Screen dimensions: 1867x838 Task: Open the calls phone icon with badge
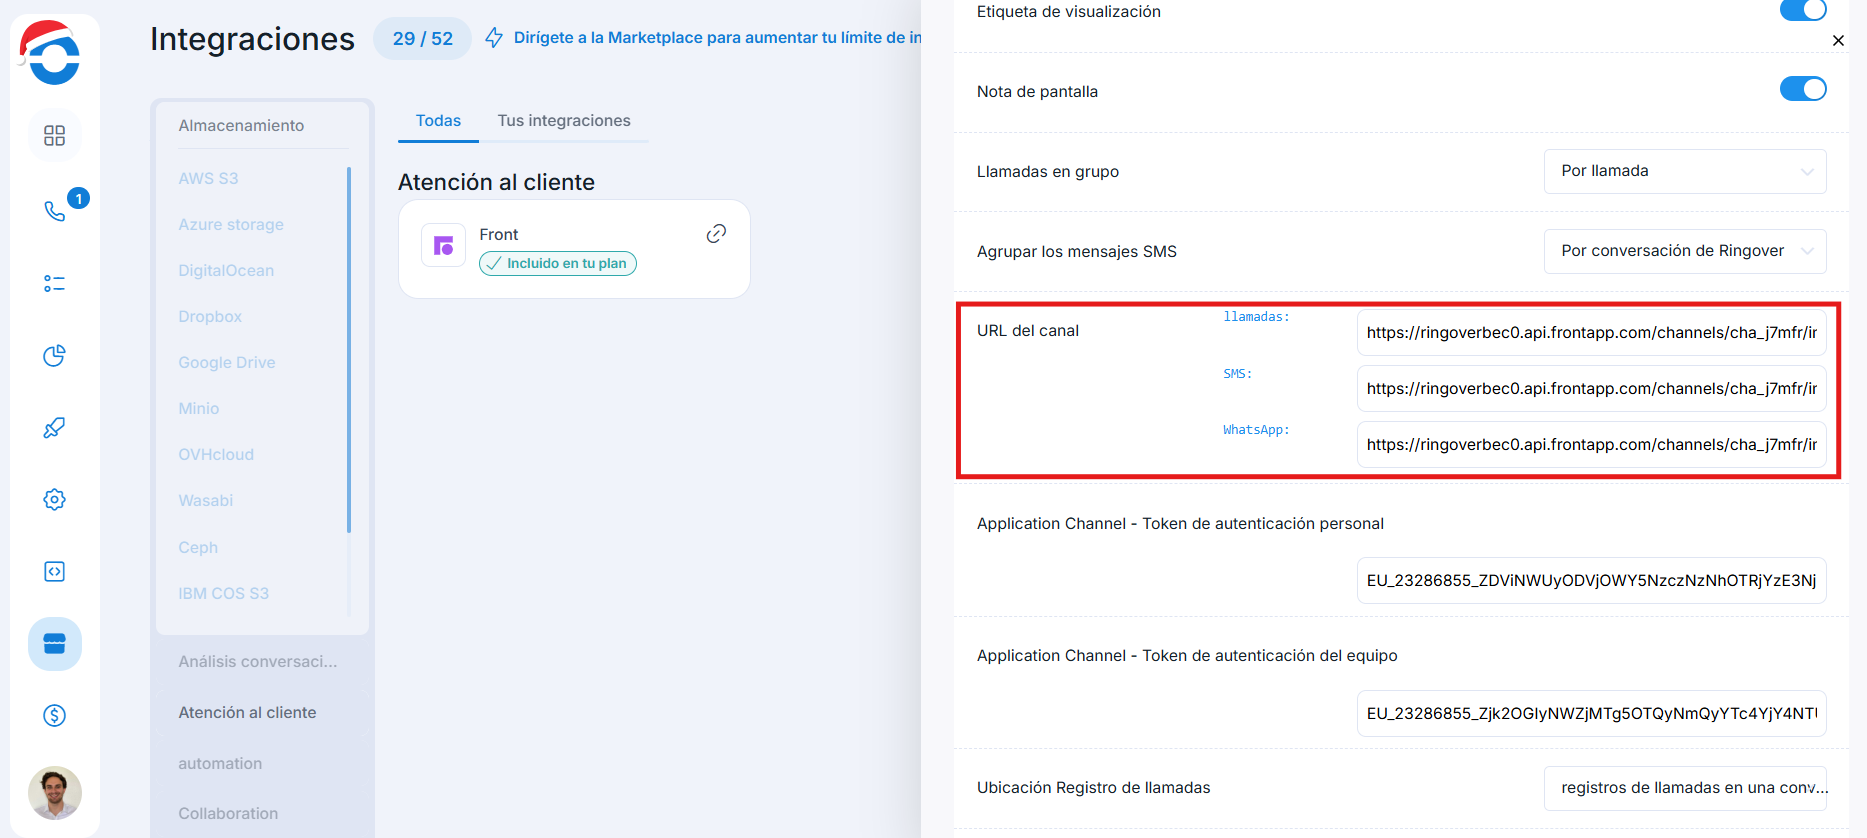click(55, 211)
